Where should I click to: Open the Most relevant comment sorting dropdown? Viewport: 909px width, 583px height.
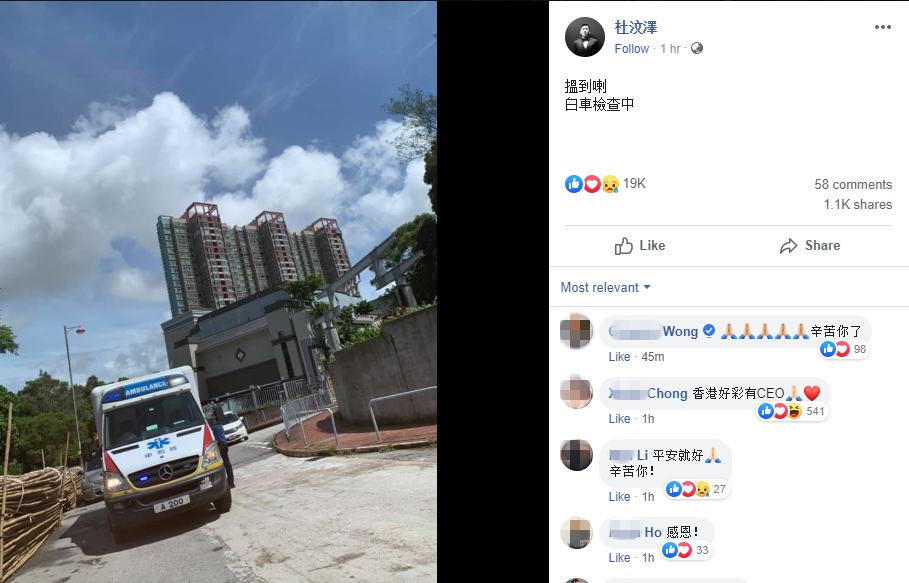point(605,287)
